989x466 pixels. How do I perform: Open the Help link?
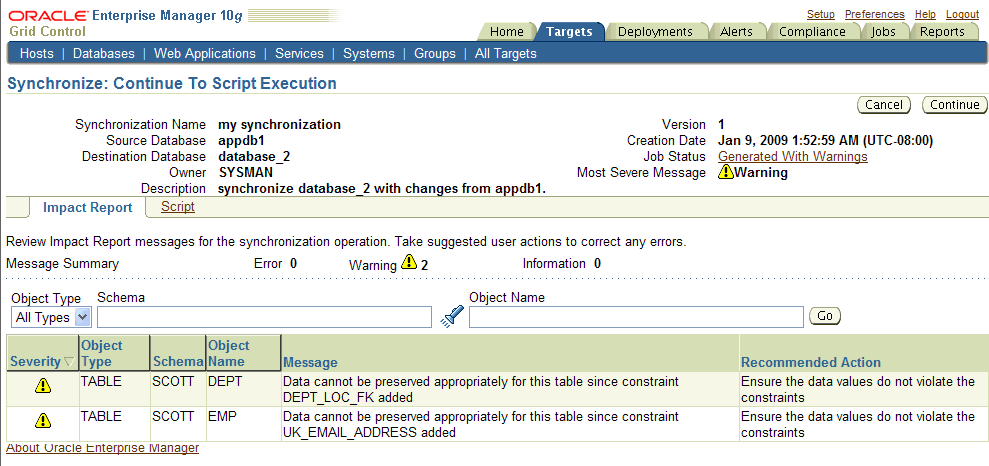[x=925, y=15]
